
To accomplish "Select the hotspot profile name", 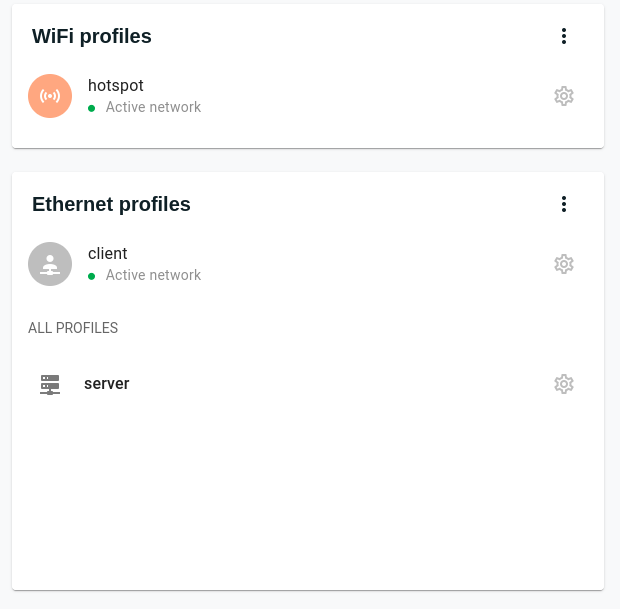I will pyautogui.click(x=116, y=86).
